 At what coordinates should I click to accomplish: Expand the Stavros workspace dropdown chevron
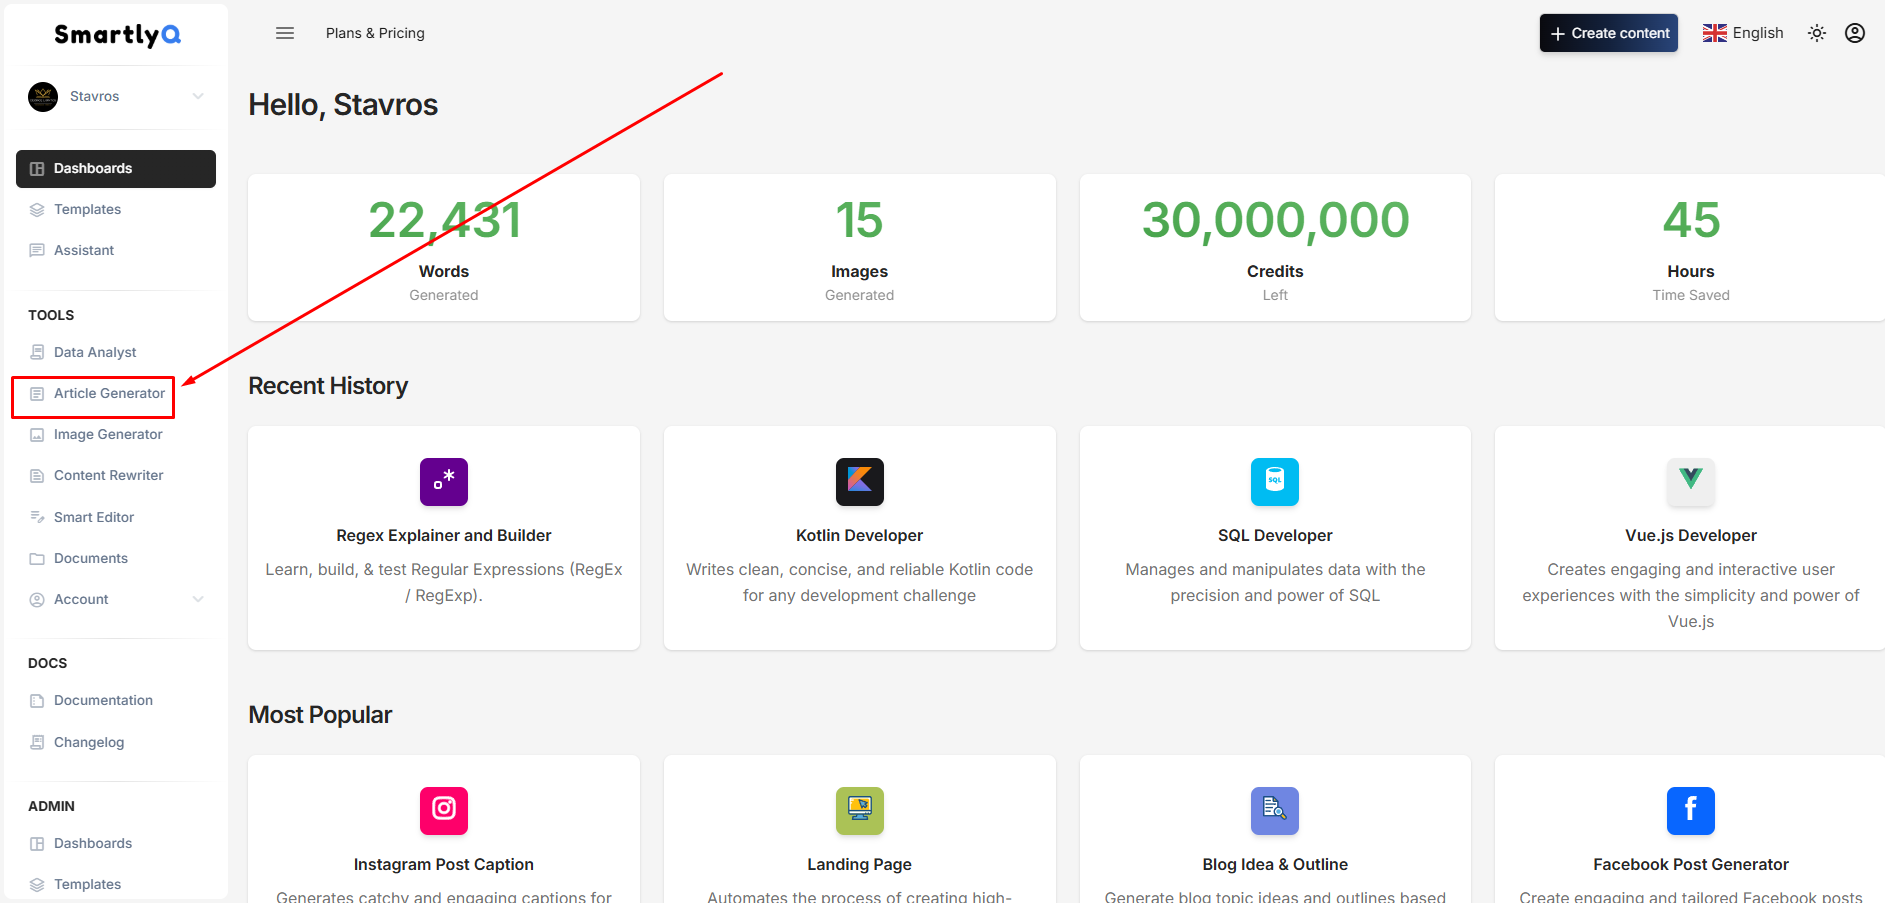click(x=198, y=96)
